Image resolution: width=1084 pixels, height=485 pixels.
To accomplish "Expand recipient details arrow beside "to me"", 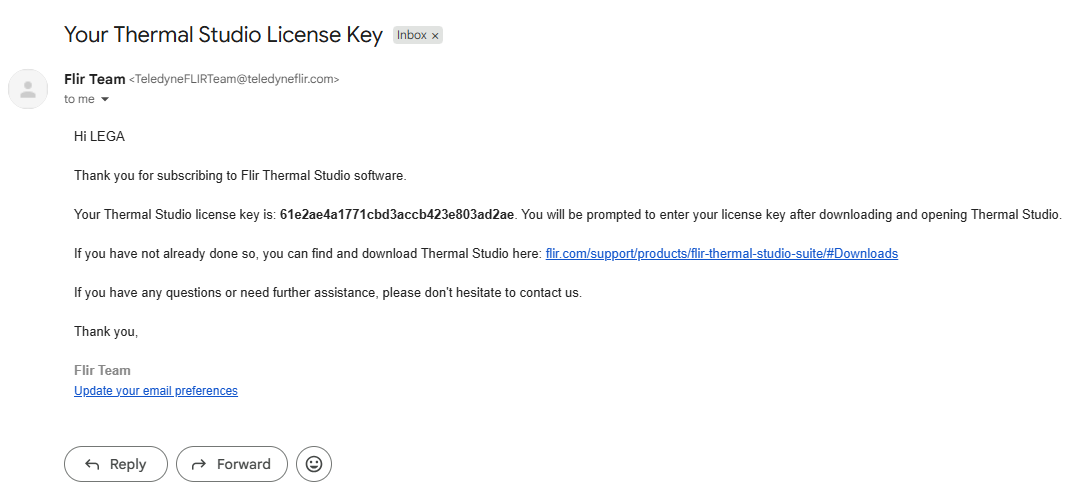I will (x=105, y=100).
